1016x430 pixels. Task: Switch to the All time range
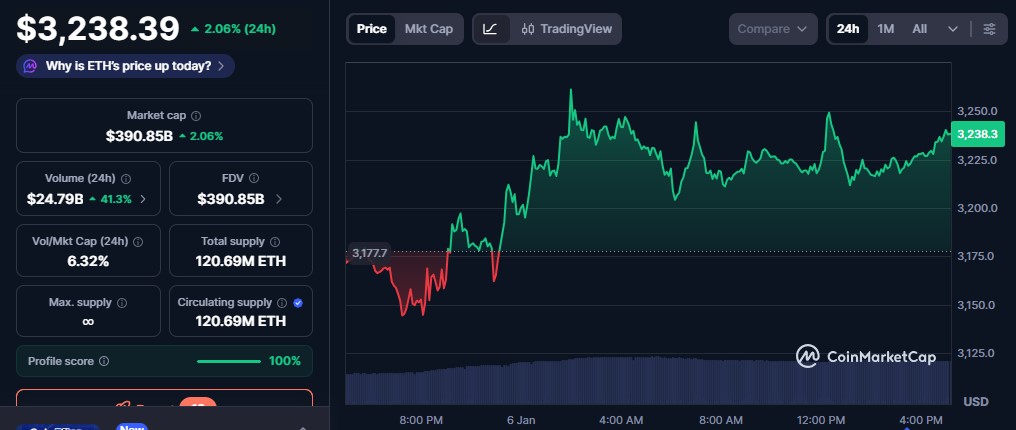coord(919,29)
